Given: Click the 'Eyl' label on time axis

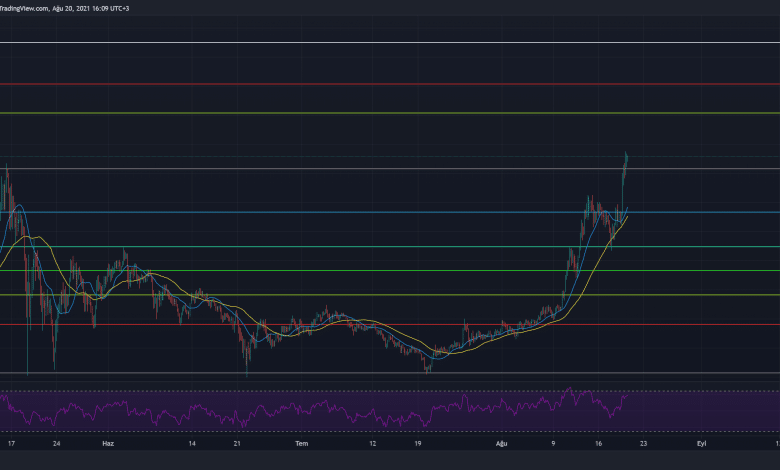Looking at the screenshot, I should click(700, 441).
